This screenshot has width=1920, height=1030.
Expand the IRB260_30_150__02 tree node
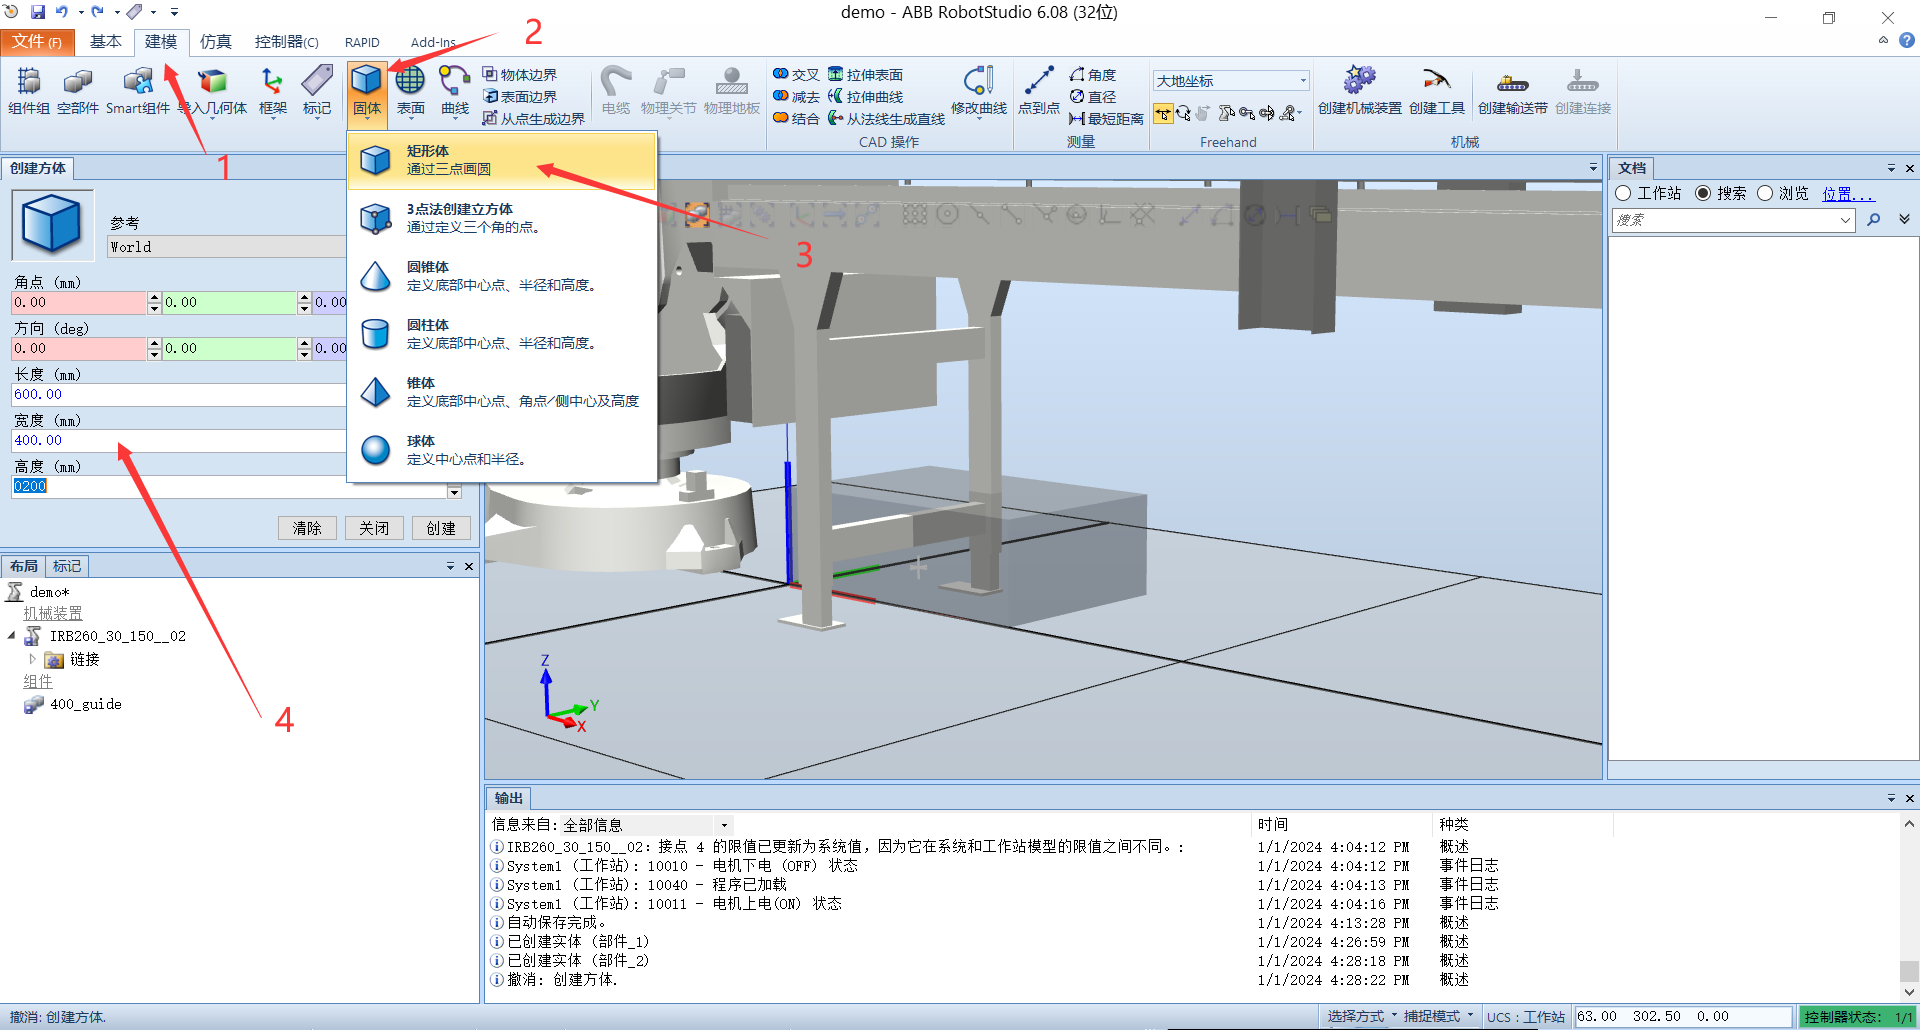(12, 636)
